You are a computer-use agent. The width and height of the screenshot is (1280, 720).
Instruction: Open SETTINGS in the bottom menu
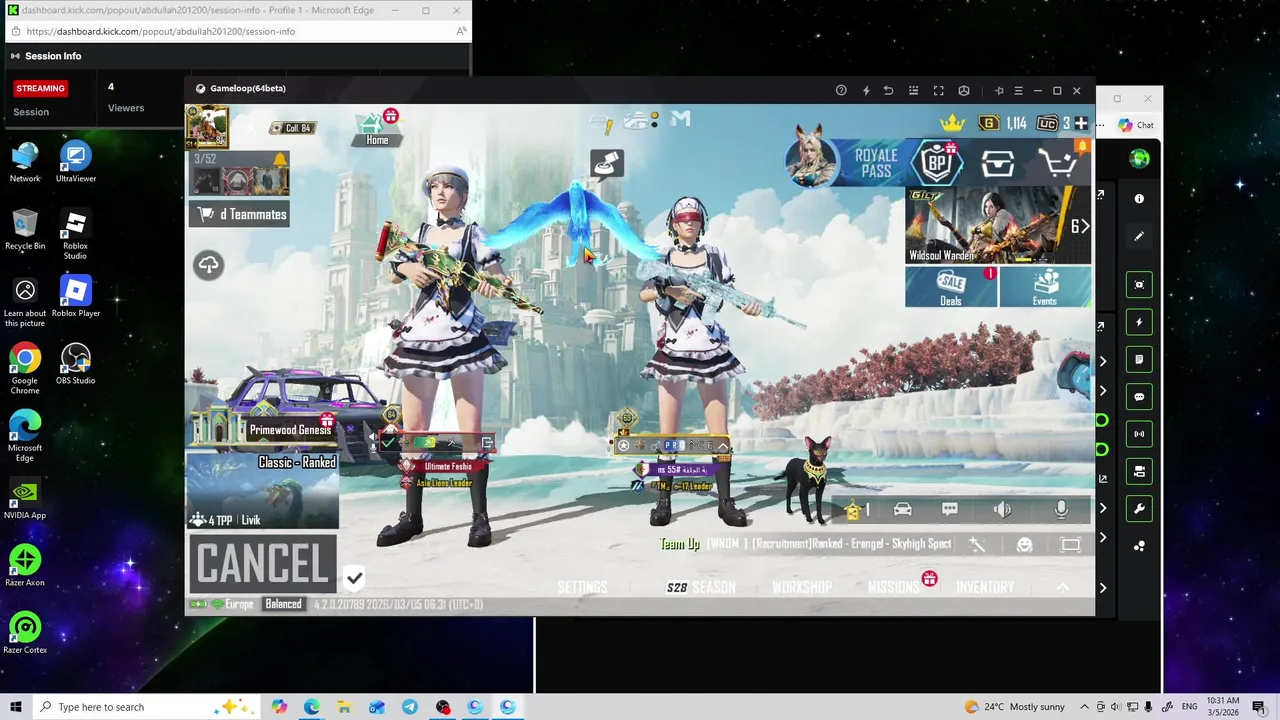[x=582, y=587]
